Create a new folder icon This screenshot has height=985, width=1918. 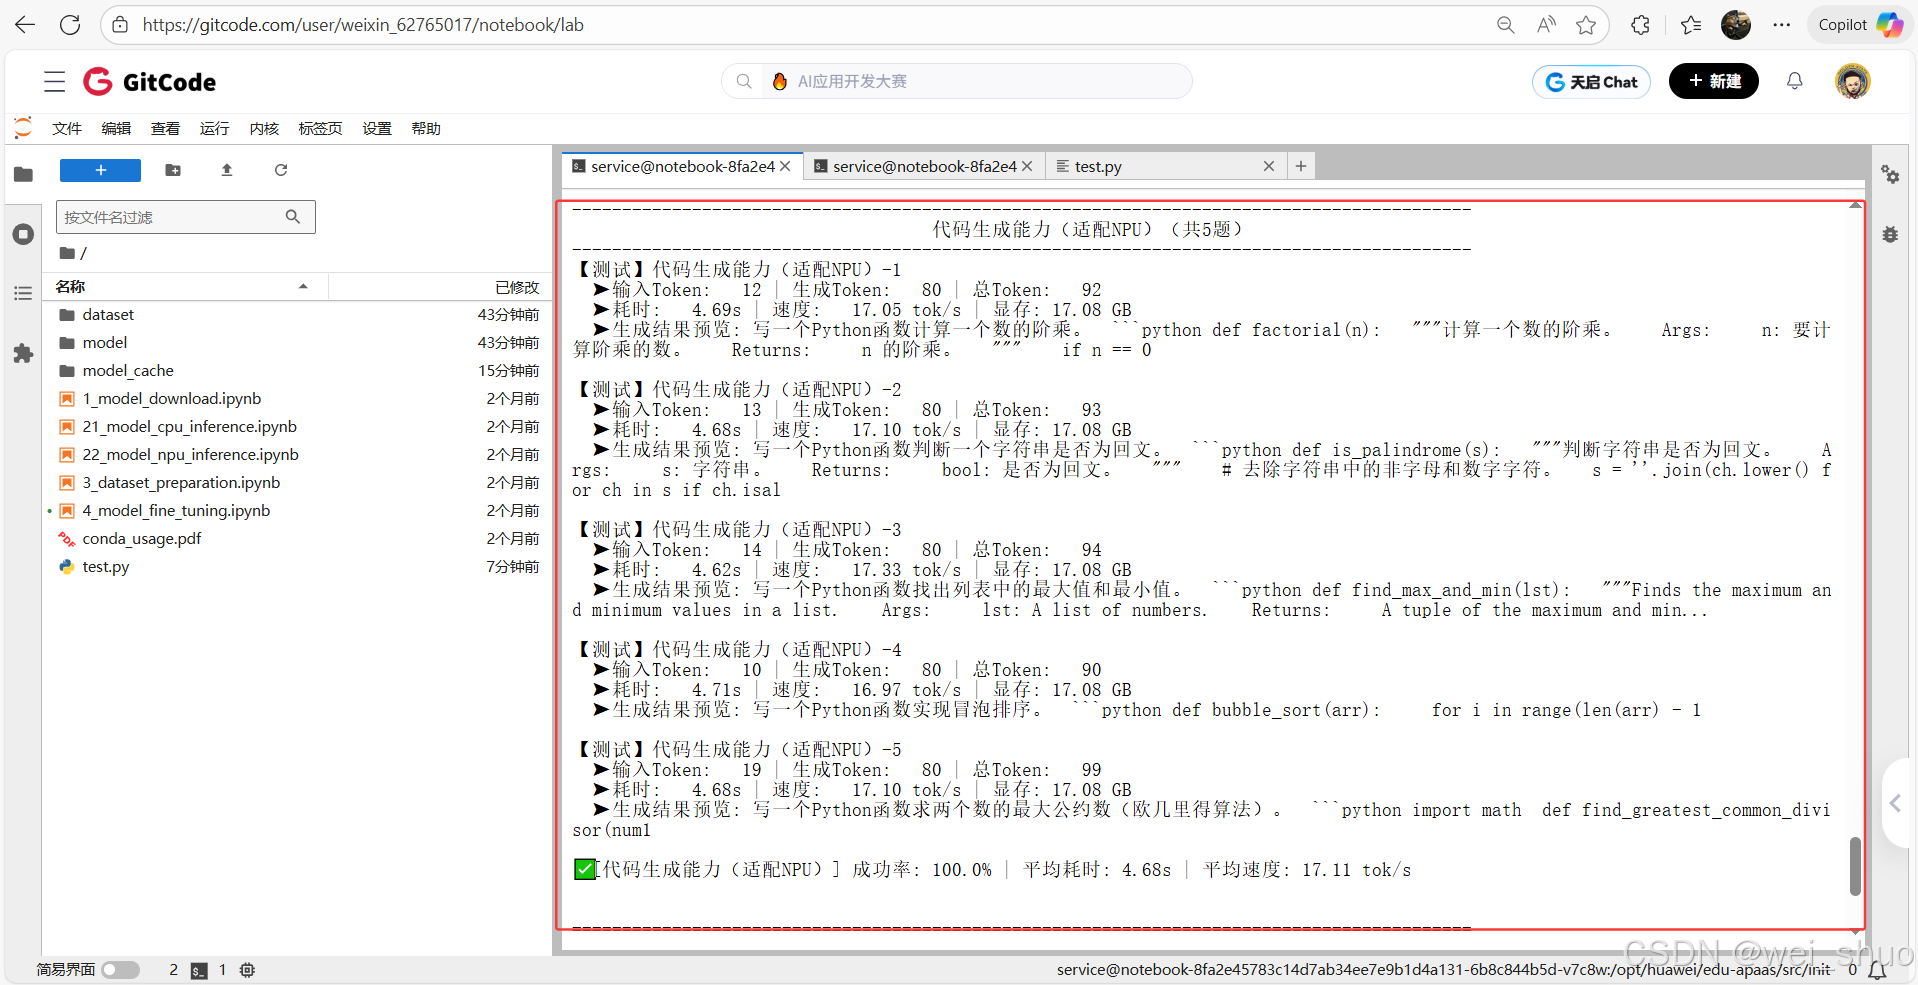[x=173, y=170]
